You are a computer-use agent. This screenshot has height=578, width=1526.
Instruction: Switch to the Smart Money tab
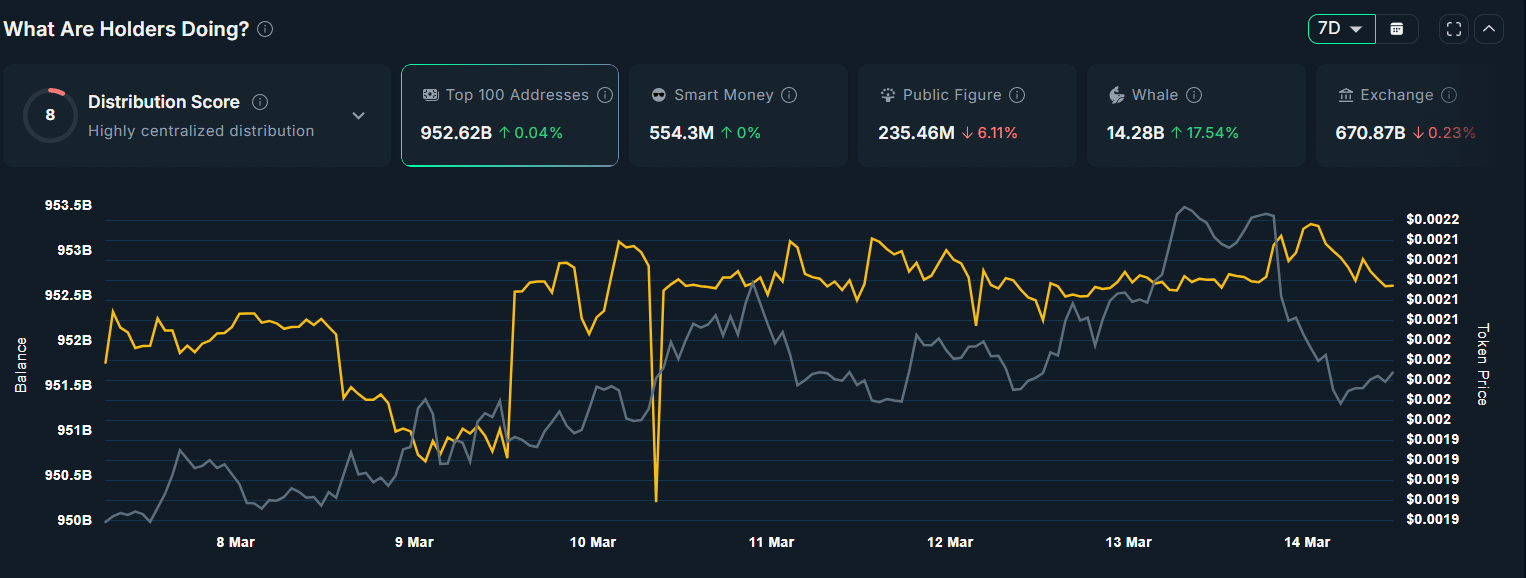pos(738,115)
